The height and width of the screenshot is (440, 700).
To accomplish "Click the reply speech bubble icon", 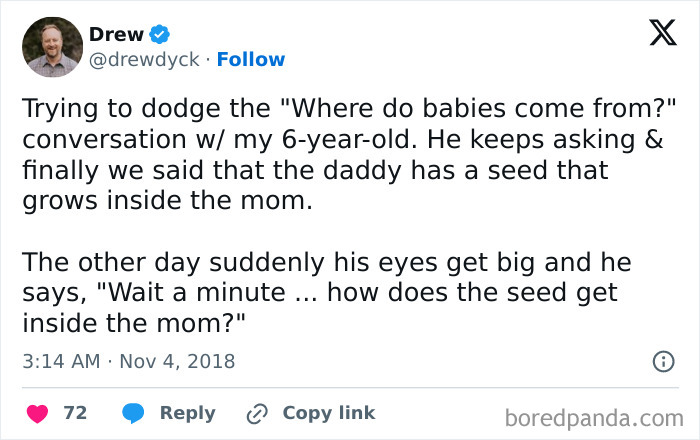I will point(134,413).
